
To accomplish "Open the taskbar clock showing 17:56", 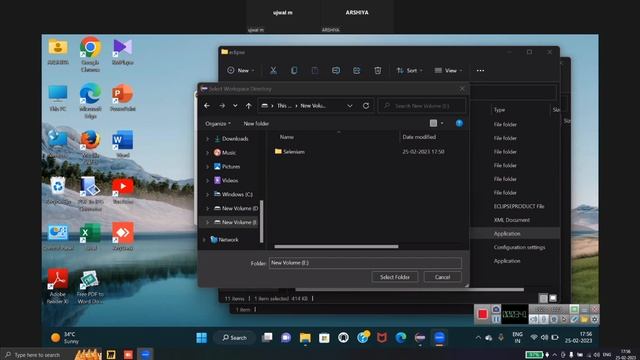I will point(578,337).
